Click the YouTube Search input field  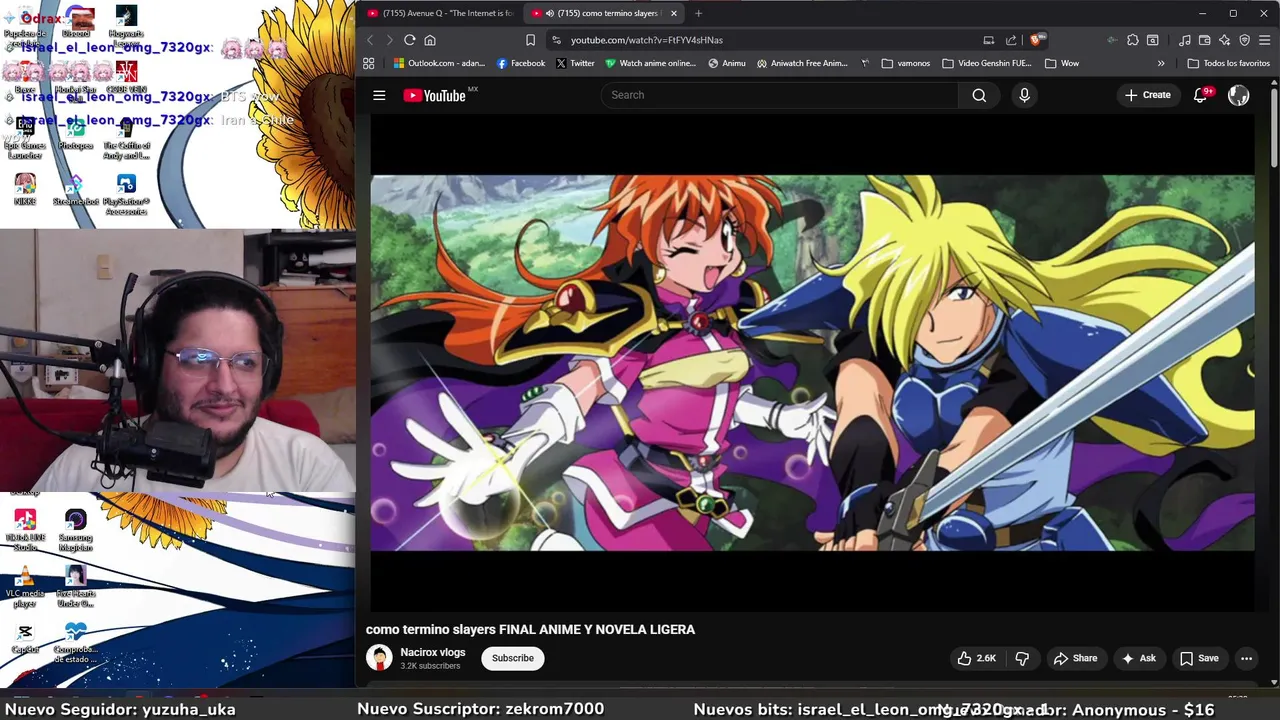pyautogui.click(x=779, y=95)
